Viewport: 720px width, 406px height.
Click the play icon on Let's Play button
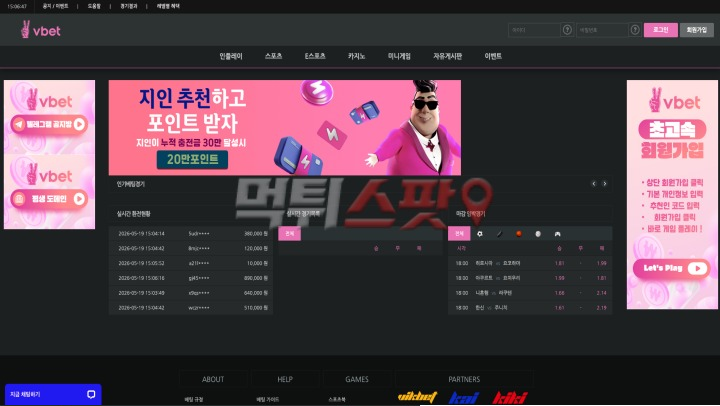(697, 268)
